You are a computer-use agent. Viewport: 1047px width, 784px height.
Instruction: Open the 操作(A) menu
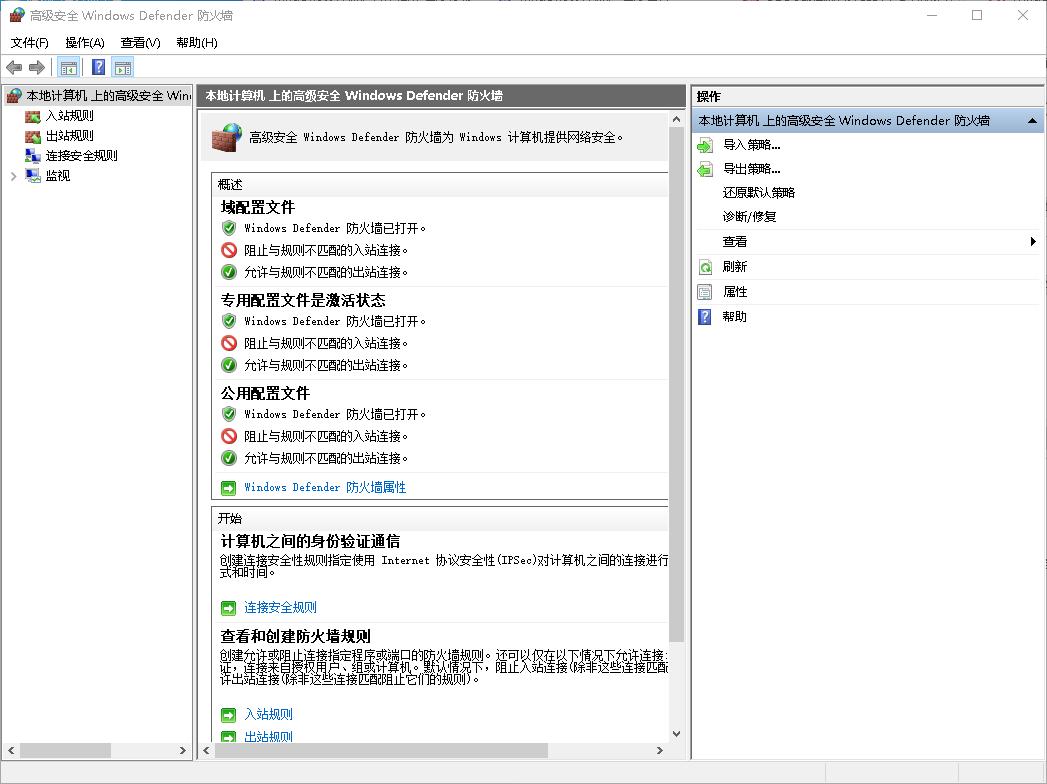85,43
